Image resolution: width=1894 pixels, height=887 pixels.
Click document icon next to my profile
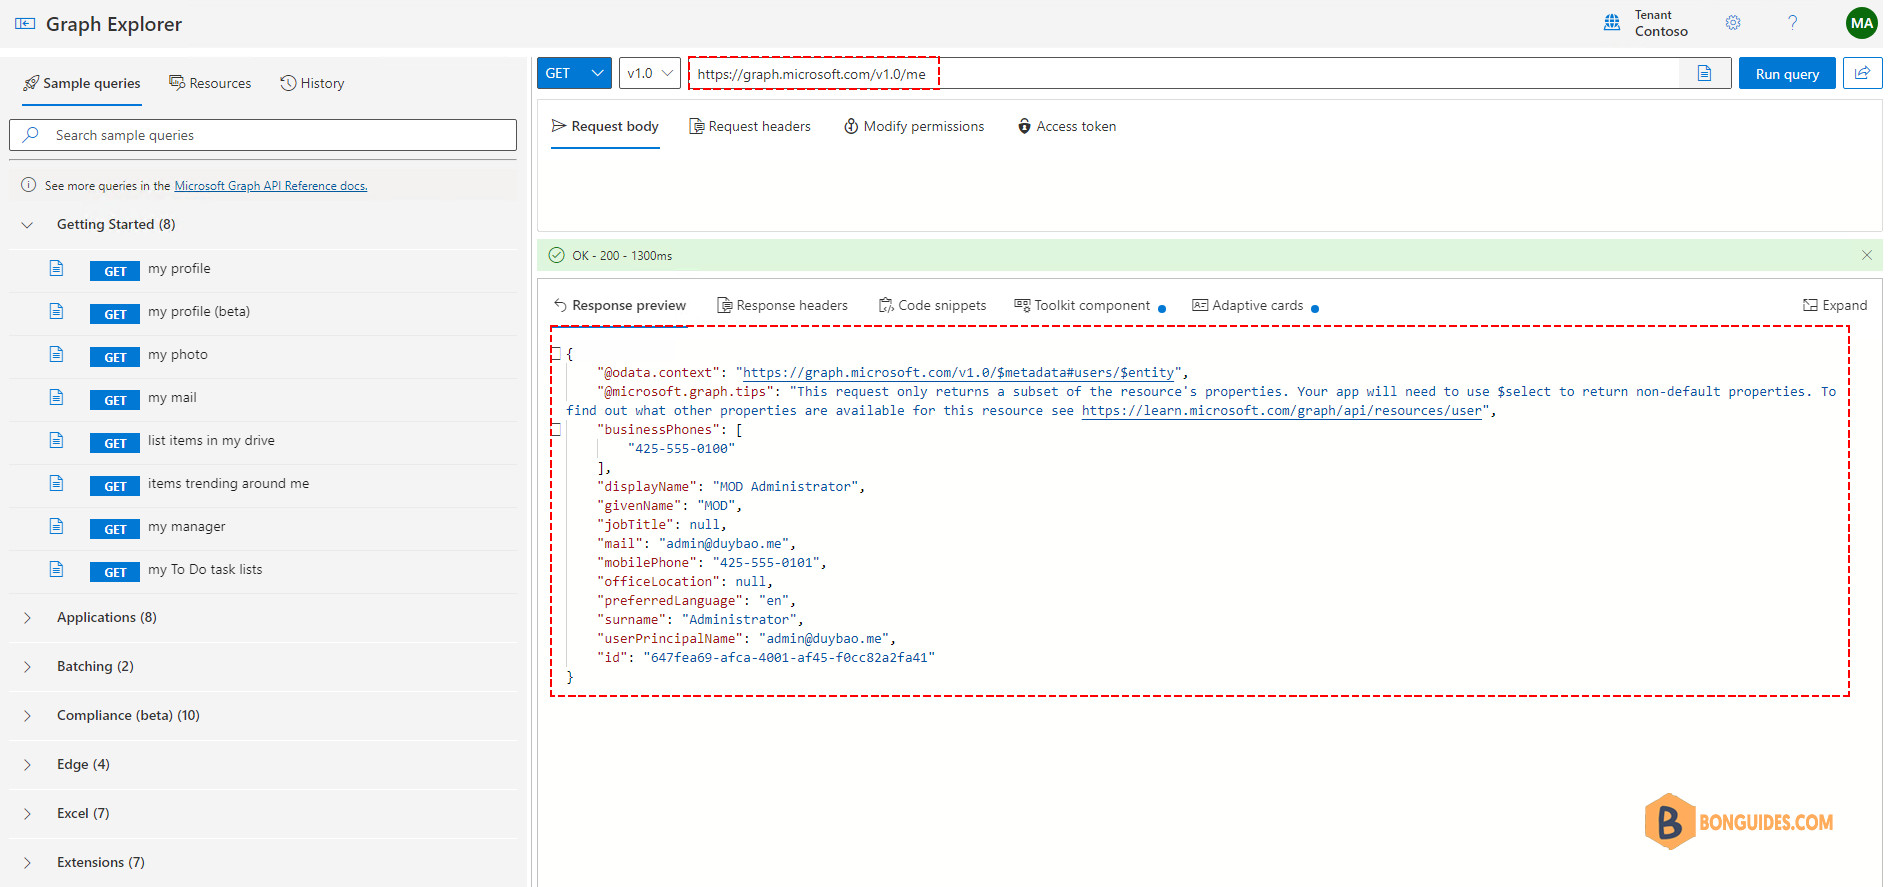(x=57, y=268)
